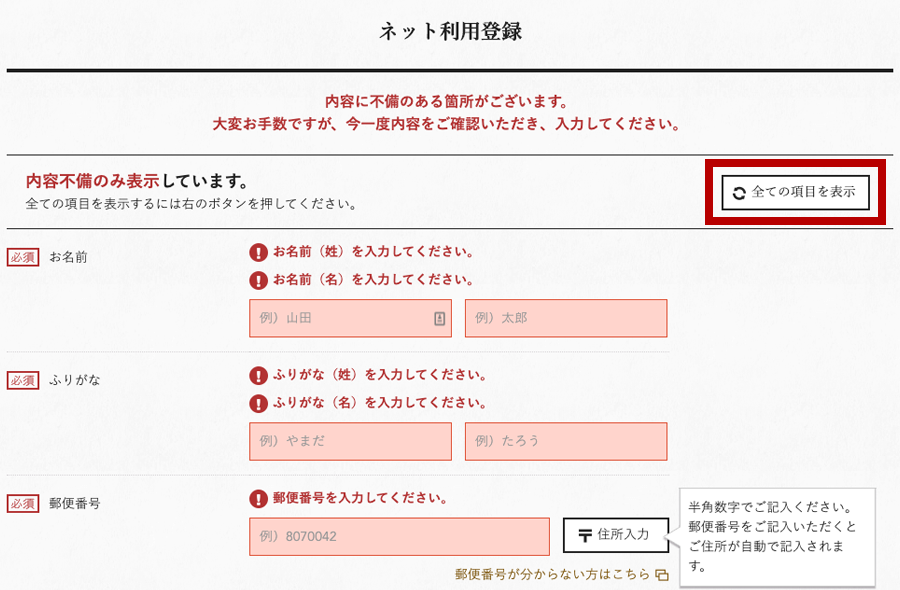Viewport: 900px width, 590px height.
Task: Click the 住所入力 button
Action: click(616, 535)
